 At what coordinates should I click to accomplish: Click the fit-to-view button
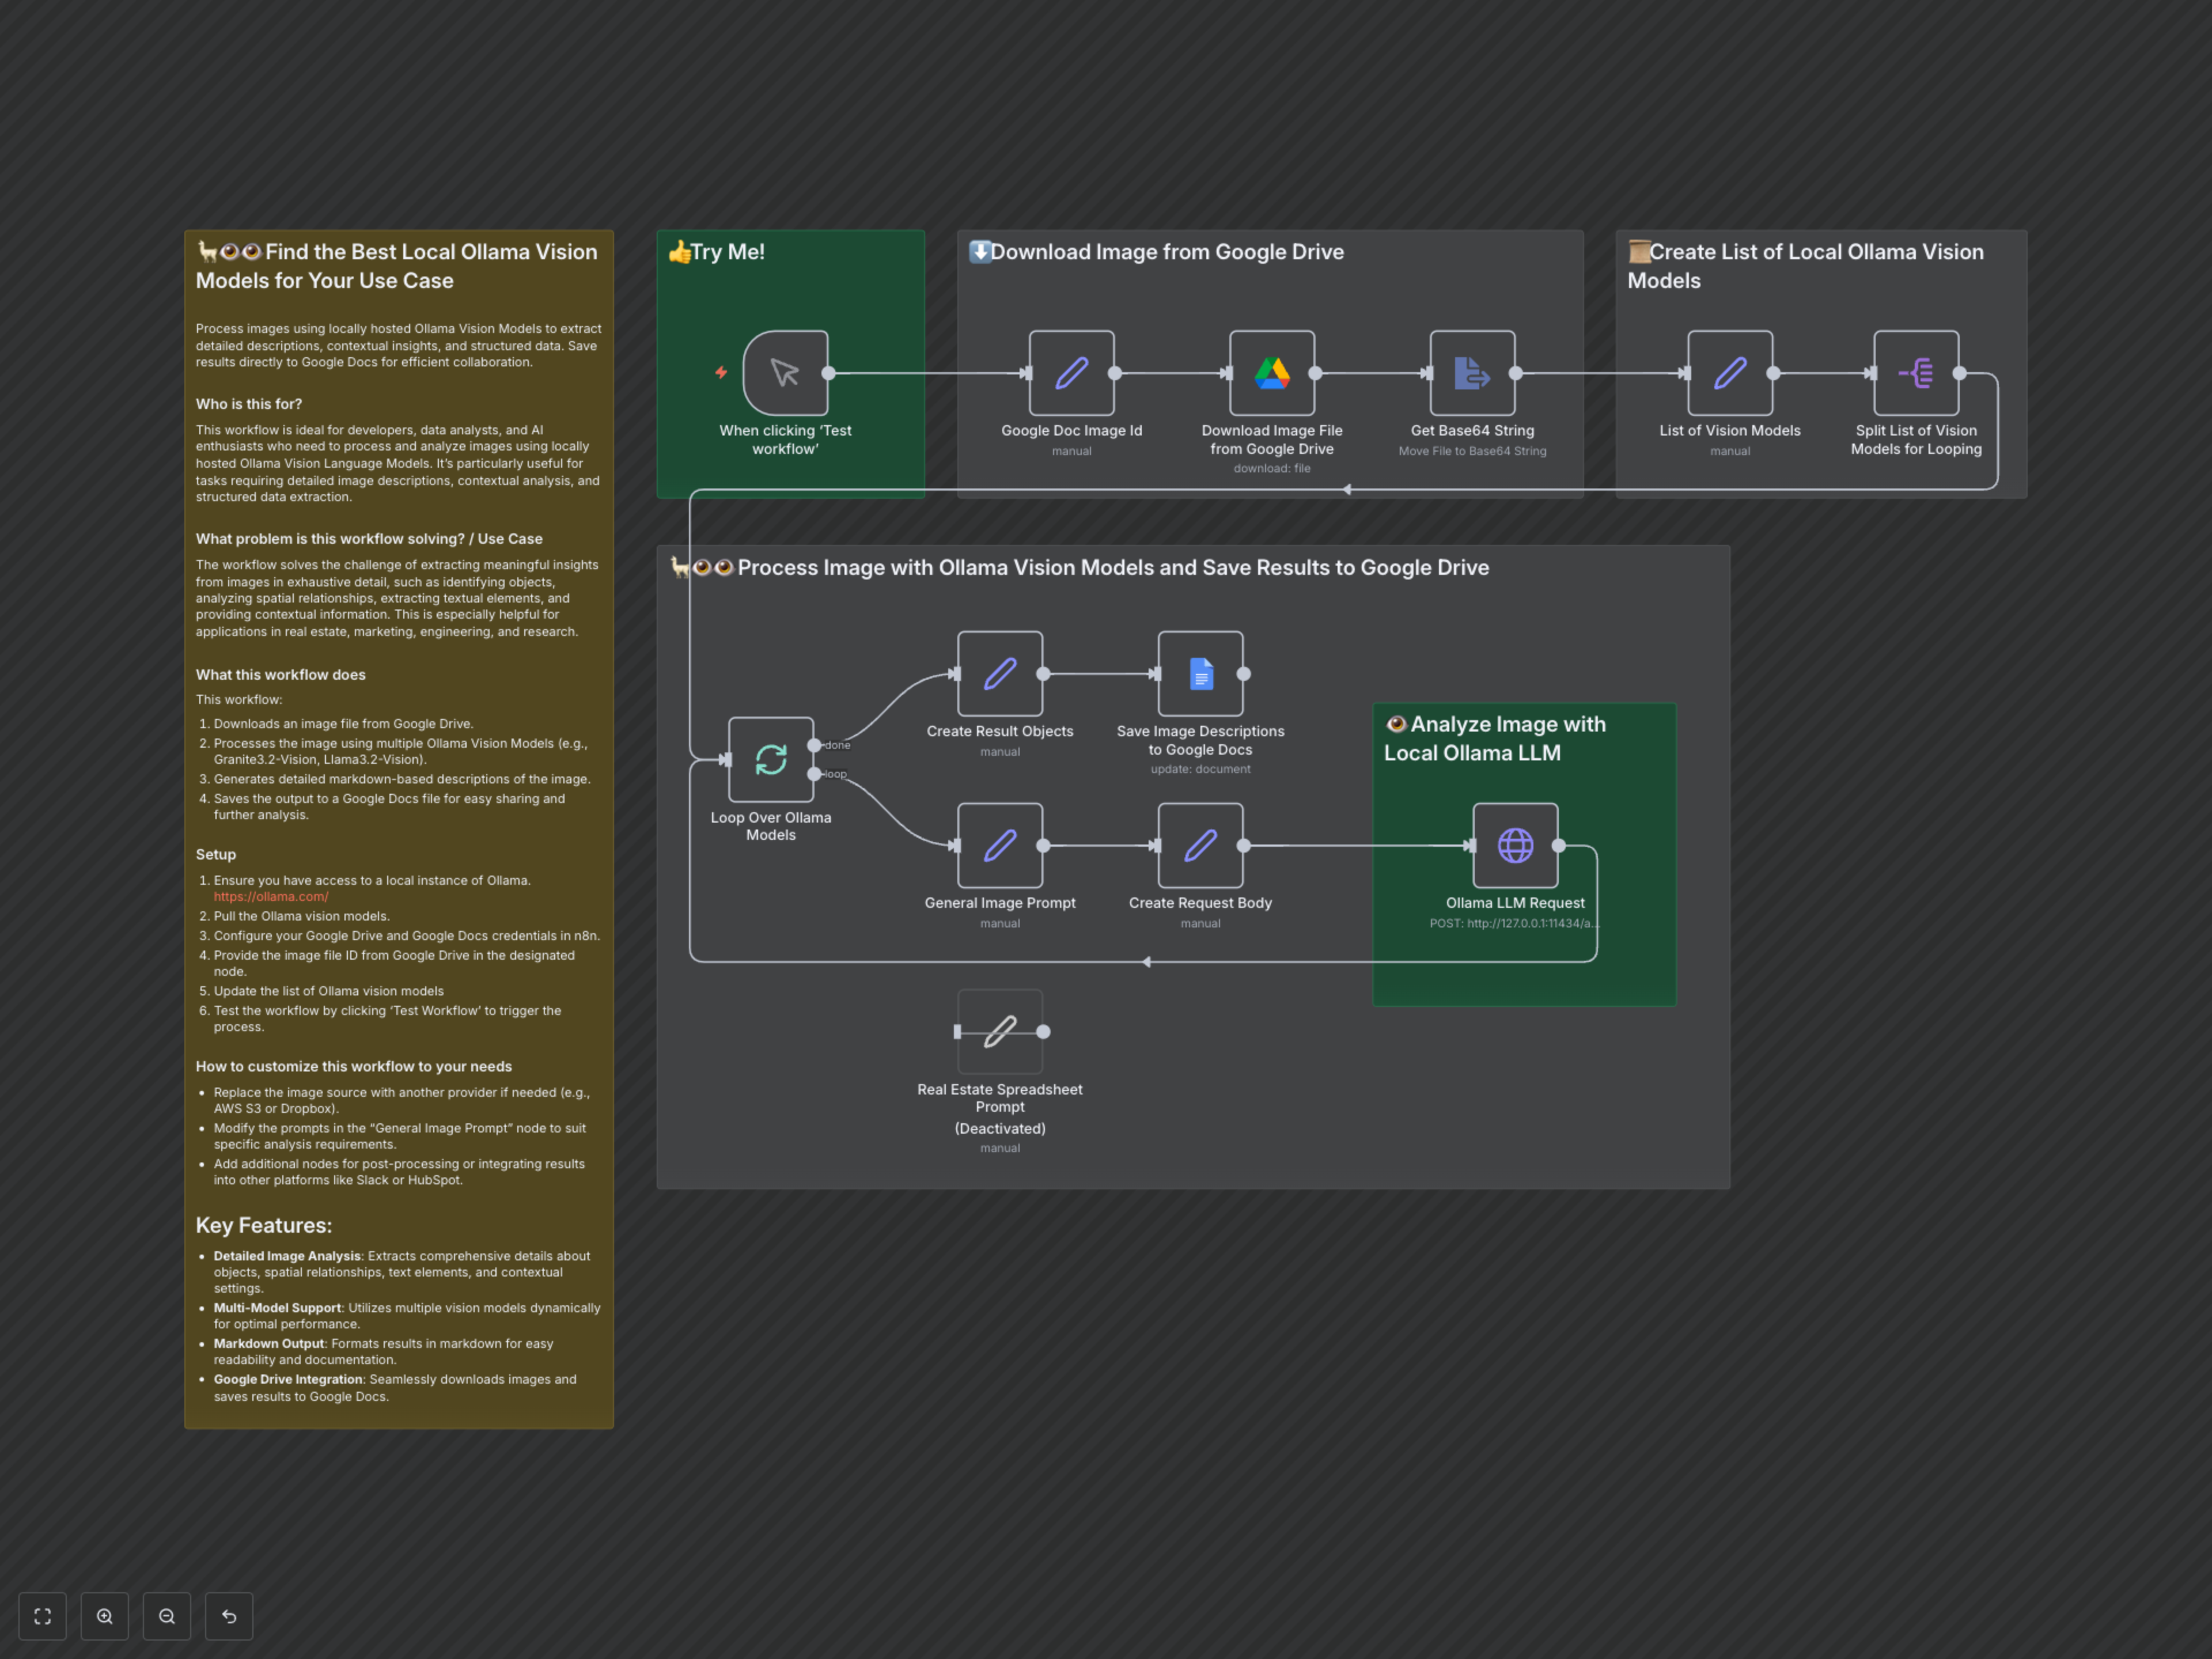tap(42, 1616)
